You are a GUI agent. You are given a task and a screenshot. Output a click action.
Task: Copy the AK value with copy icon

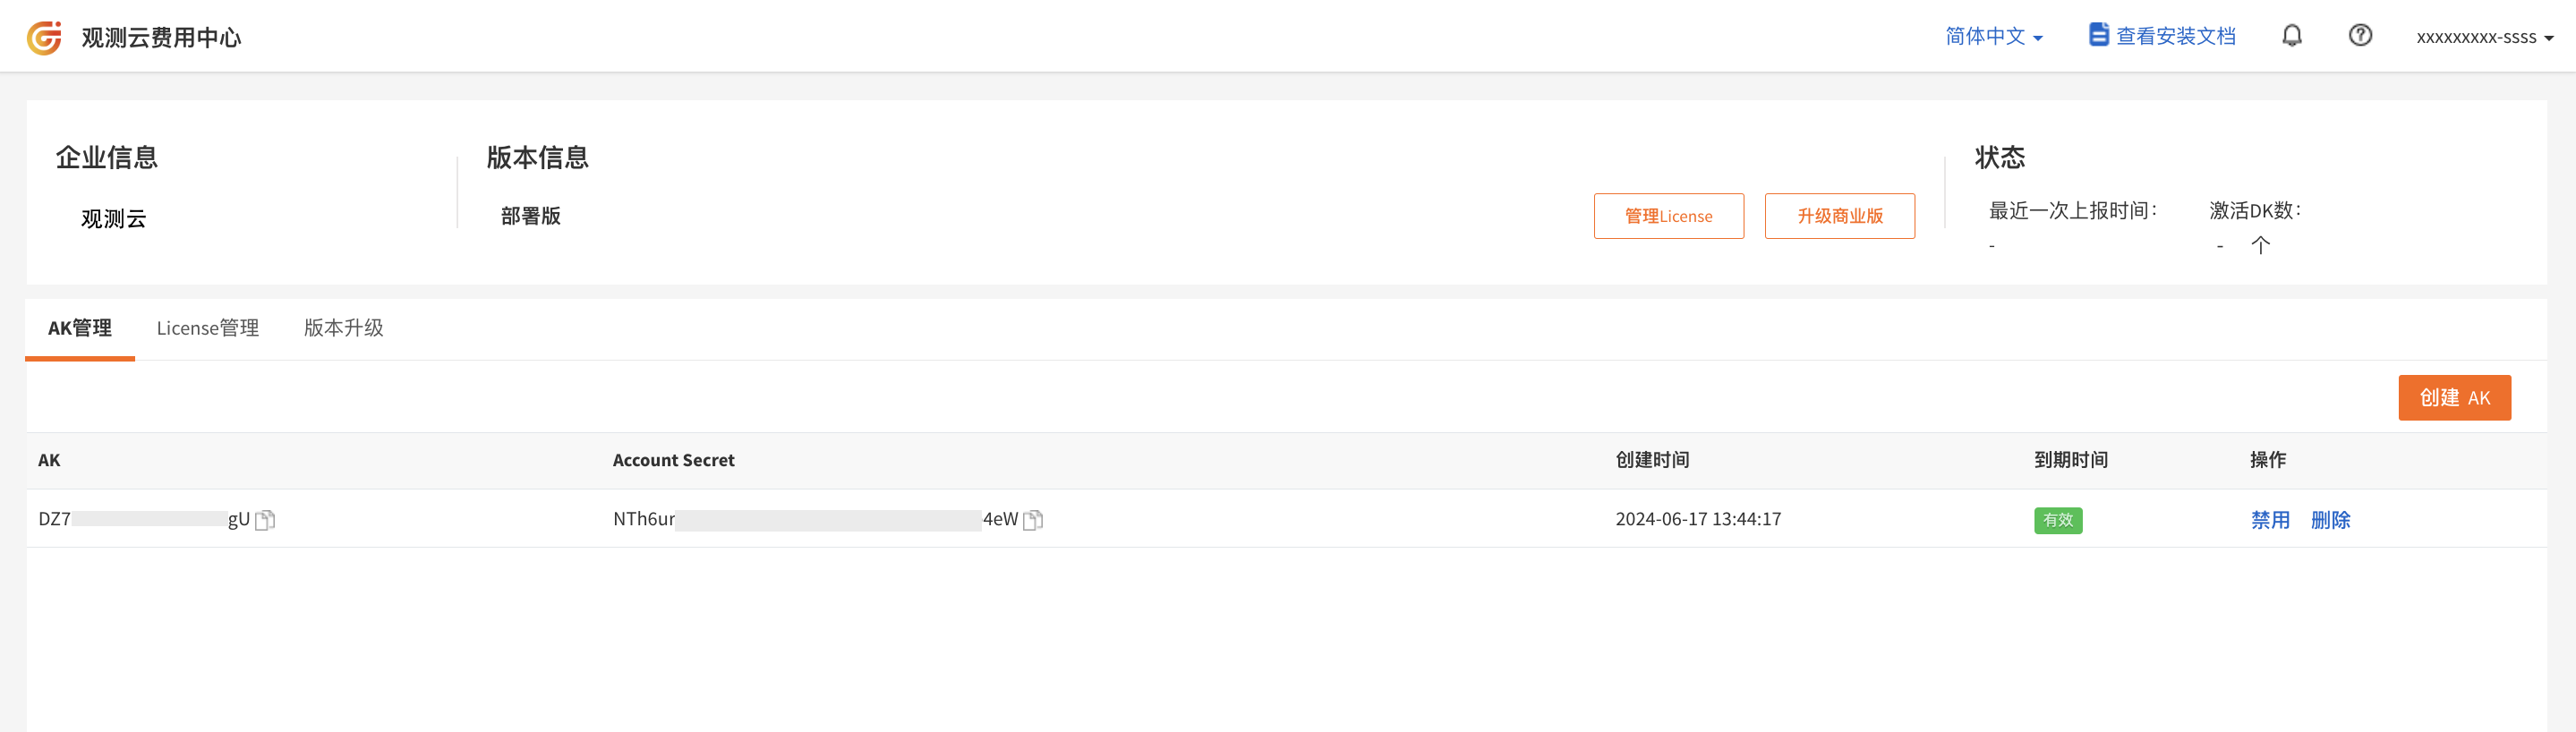[x=265, y=520]
